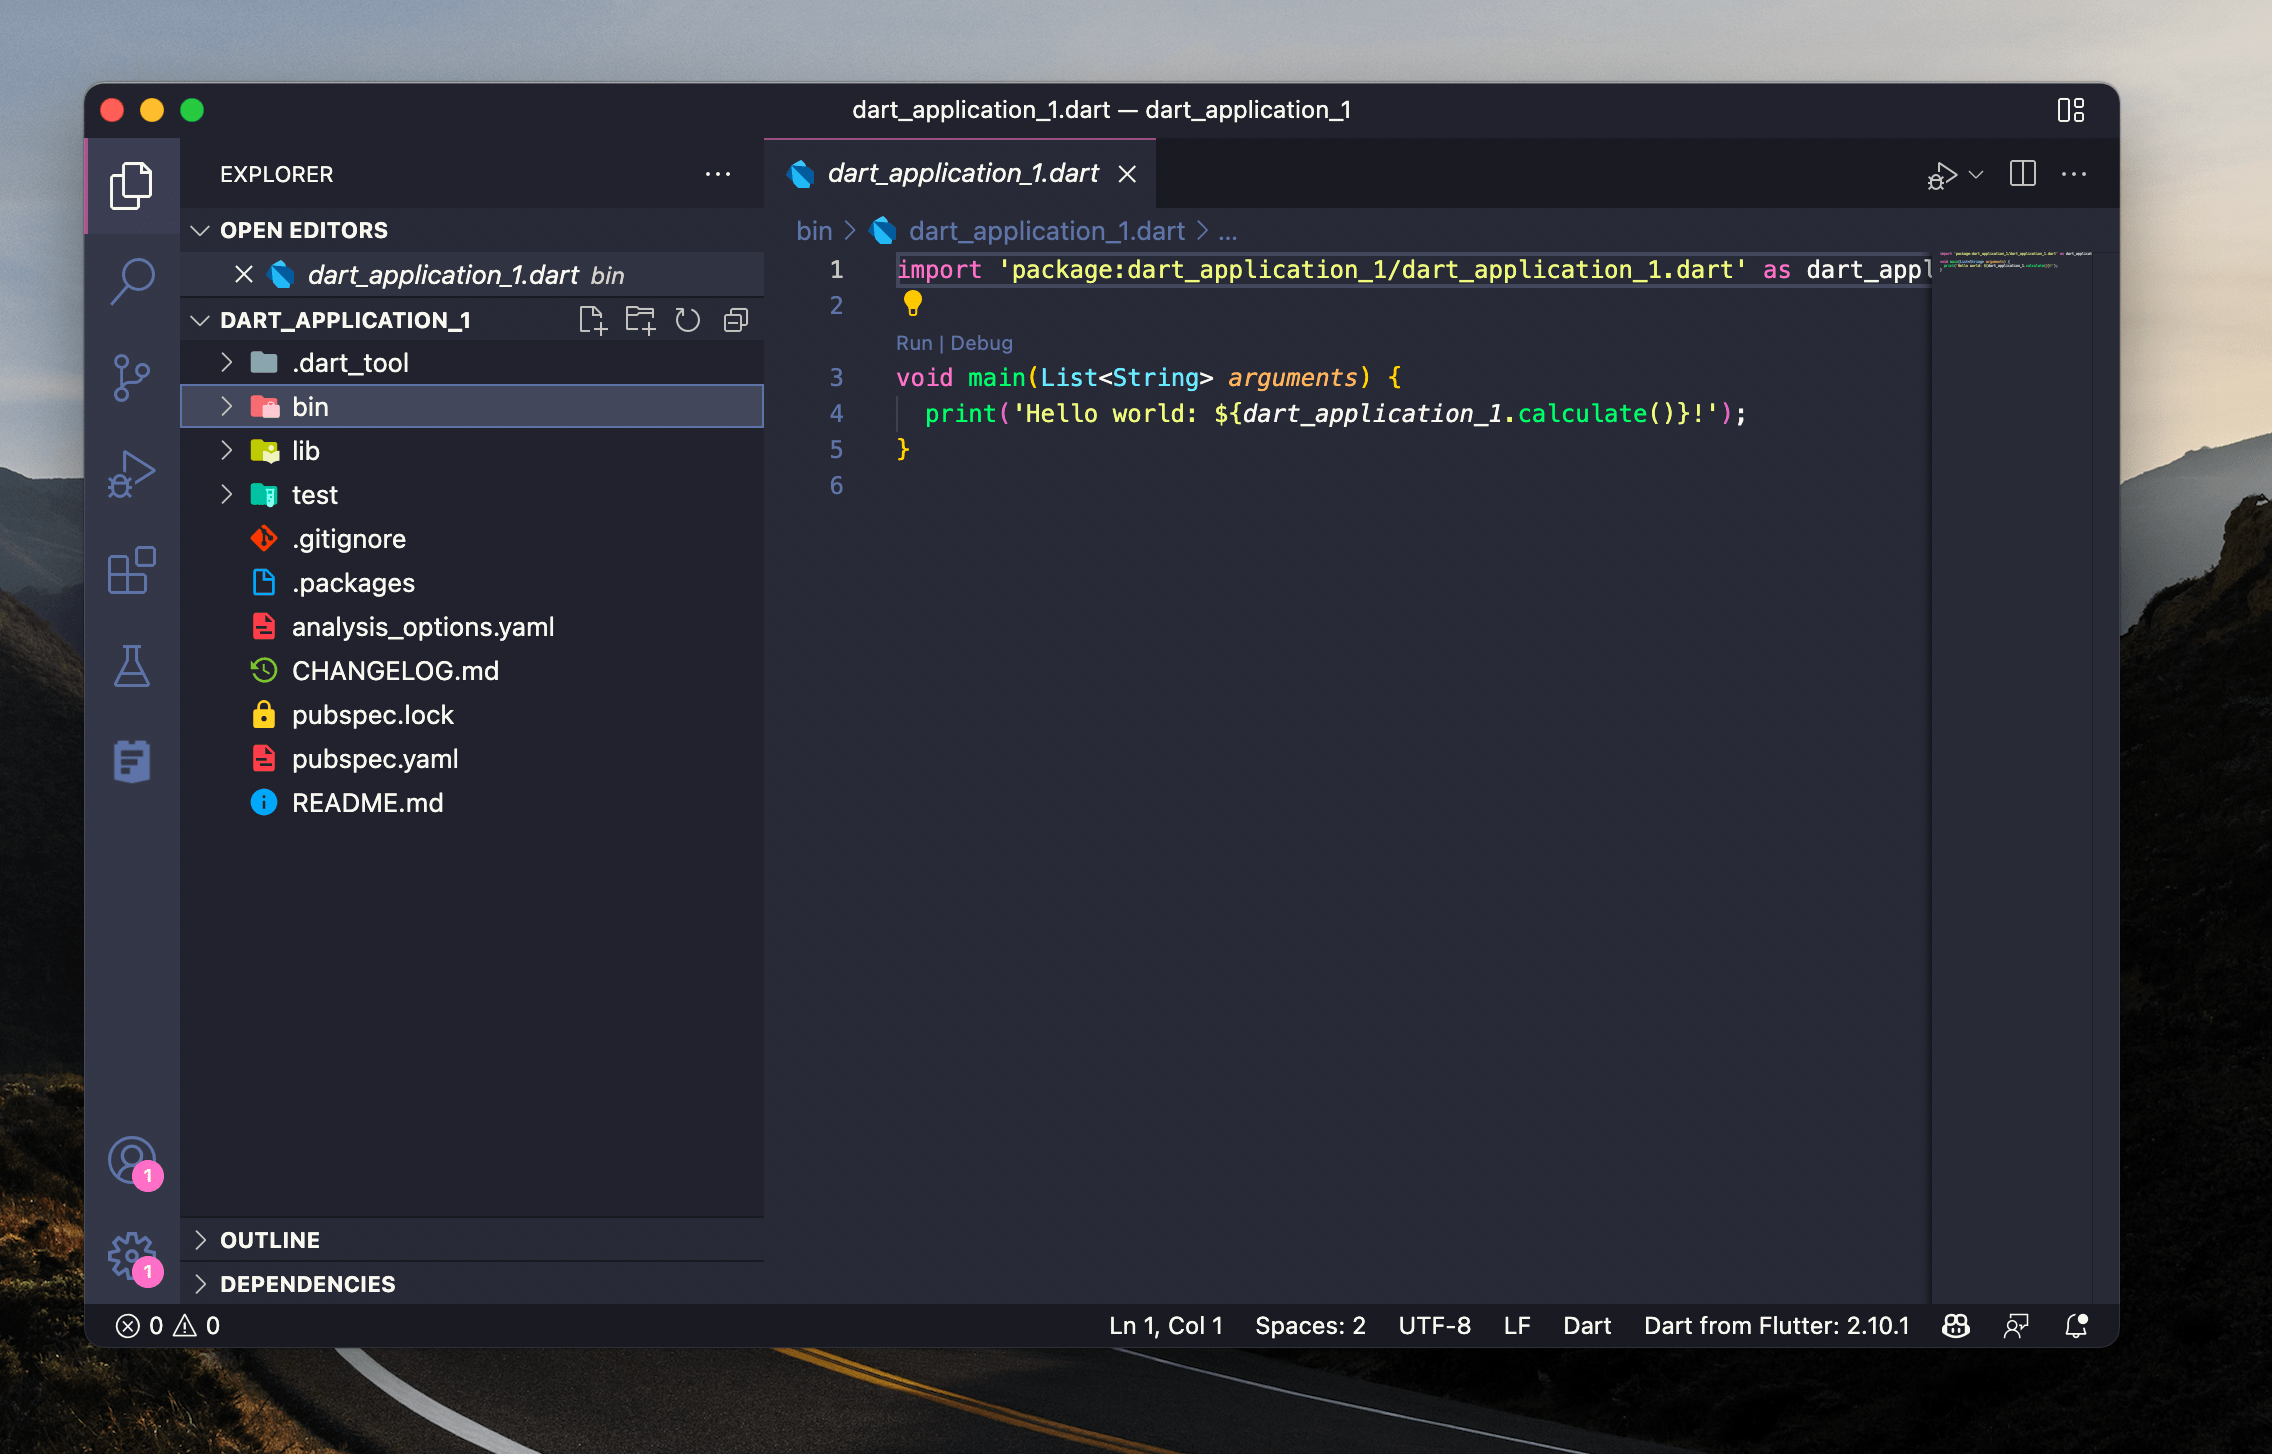Open the Run and Debug view
This screenshot has height=1454, width=2272.
pos(132,474)
